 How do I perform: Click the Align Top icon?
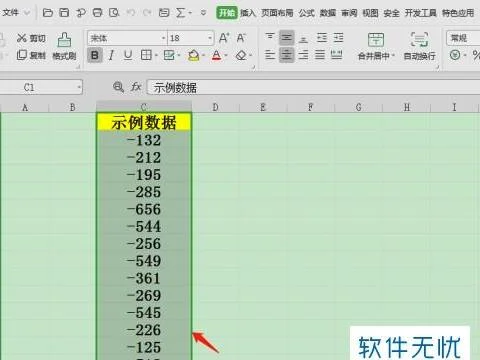pos(270,37)
